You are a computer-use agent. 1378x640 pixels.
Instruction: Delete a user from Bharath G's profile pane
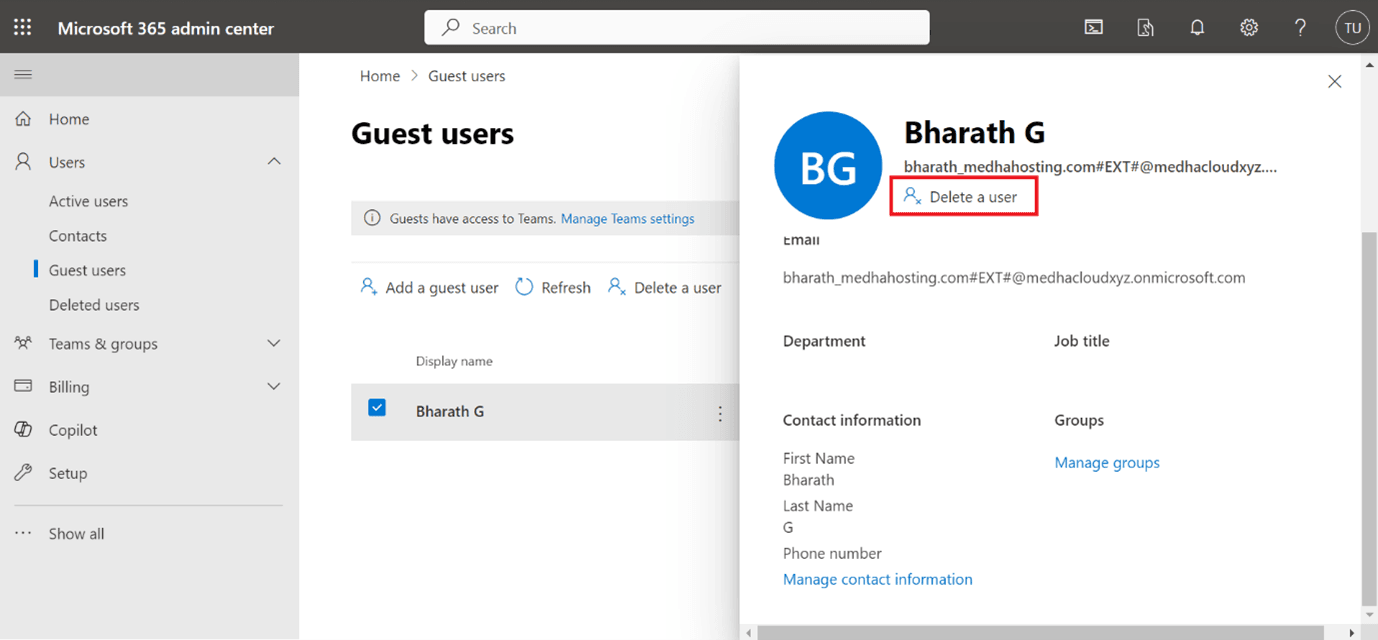click(962, 195)
